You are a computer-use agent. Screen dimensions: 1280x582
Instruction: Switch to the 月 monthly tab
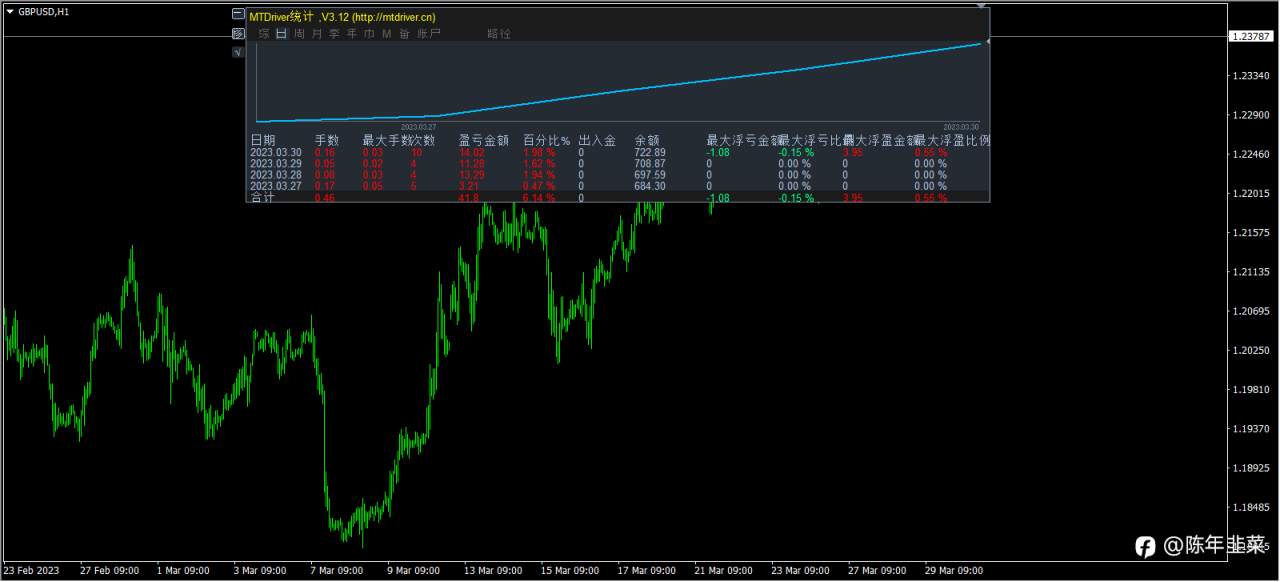[x=317, y=34]
